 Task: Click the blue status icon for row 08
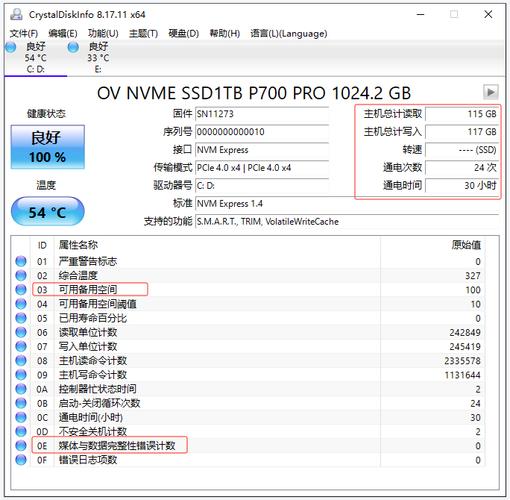[x=21, y=360]
